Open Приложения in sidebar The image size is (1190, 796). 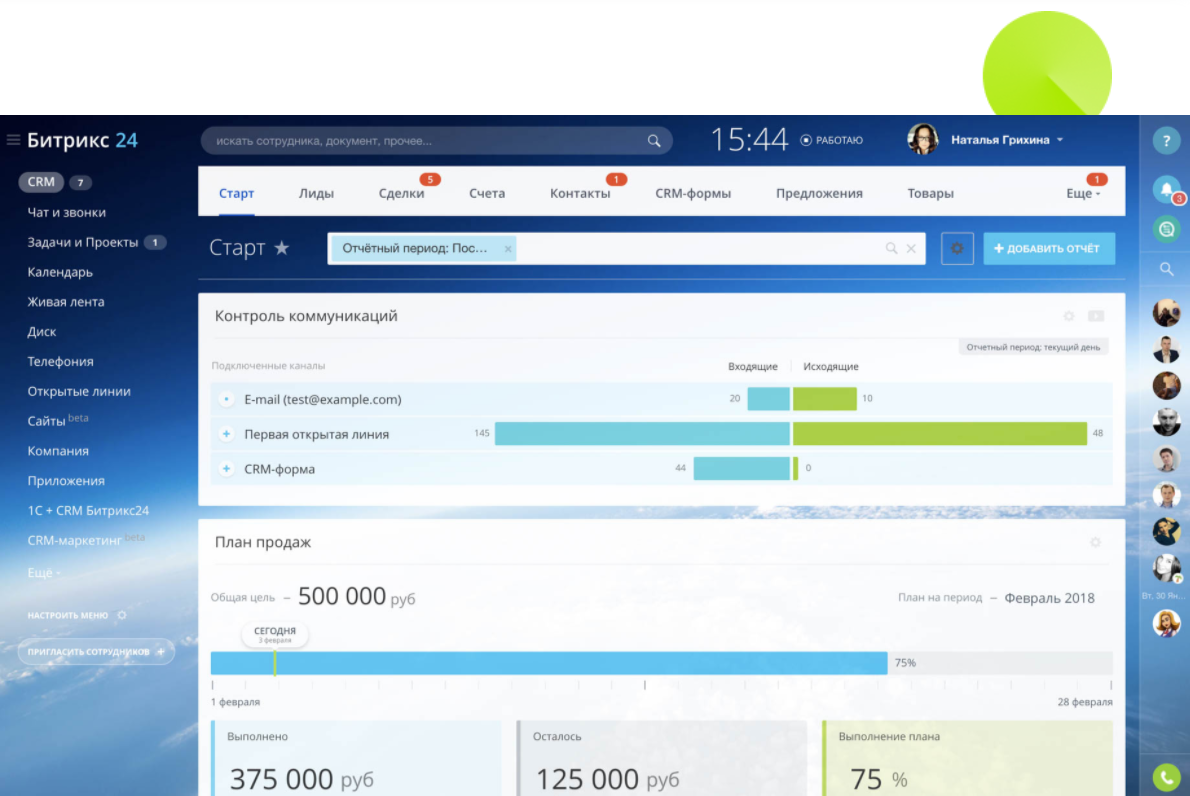(x=66, y=480)
